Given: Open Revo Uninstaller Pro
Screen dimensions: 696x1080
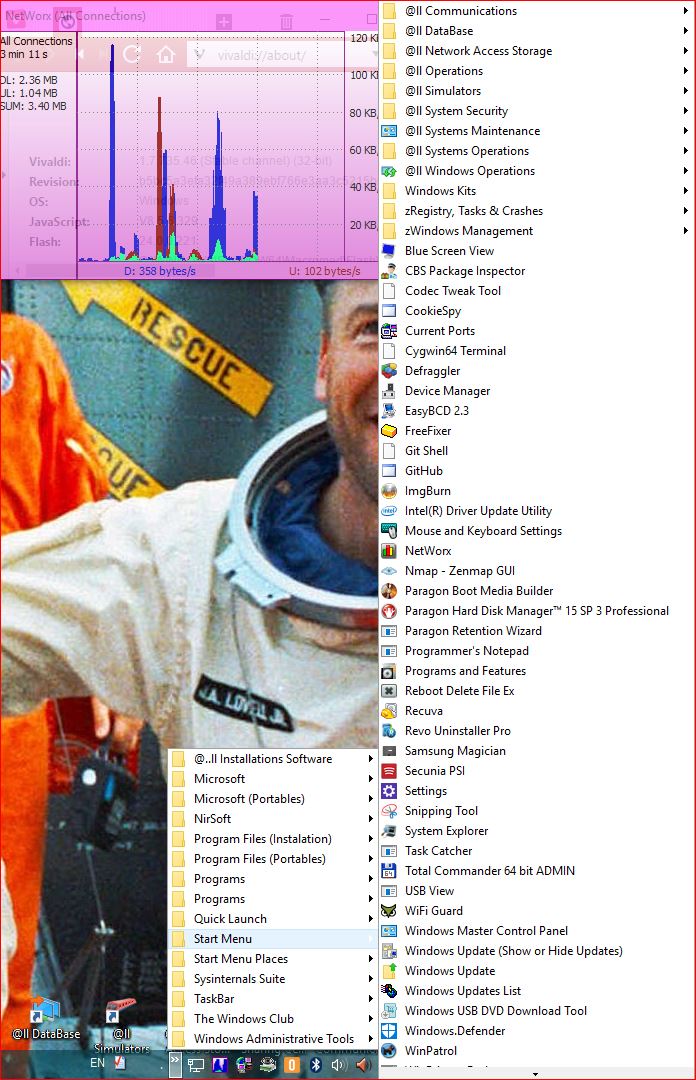Looking at the screenshot, I should pos(457,731).
